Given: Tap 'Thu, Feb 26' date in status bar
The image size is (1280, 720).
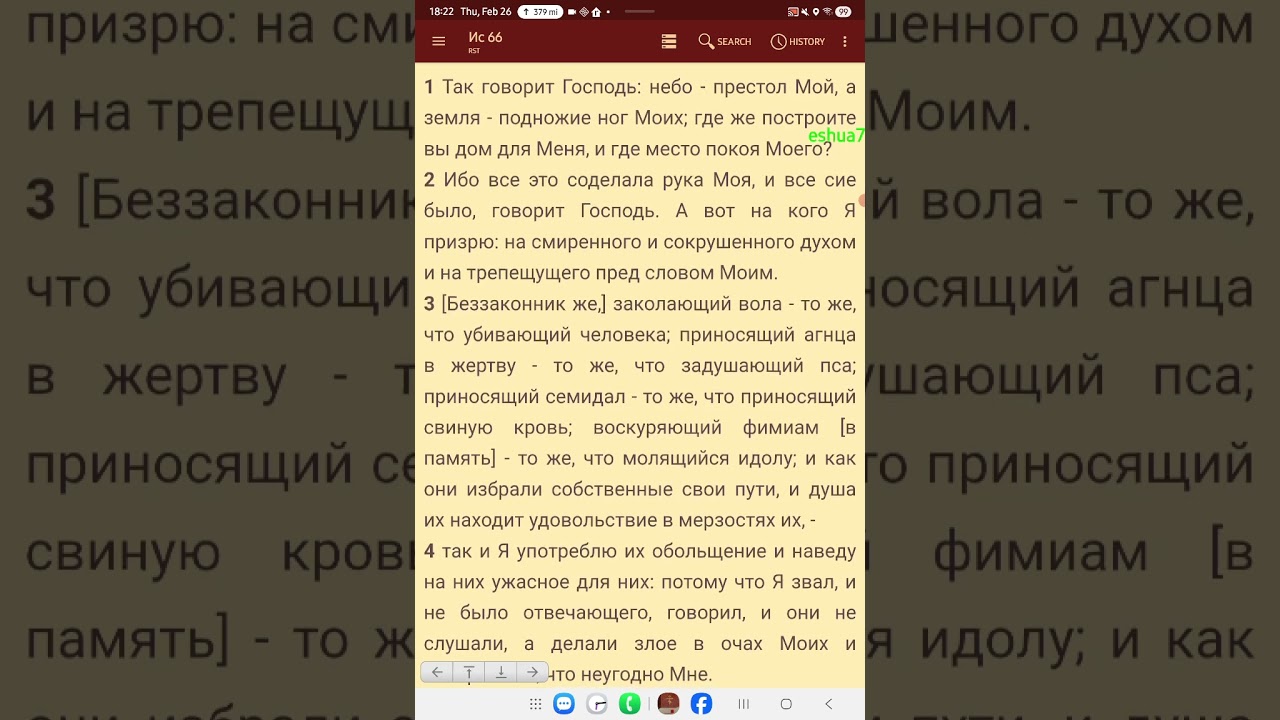Looking at the screenshot, I should 486,12.
